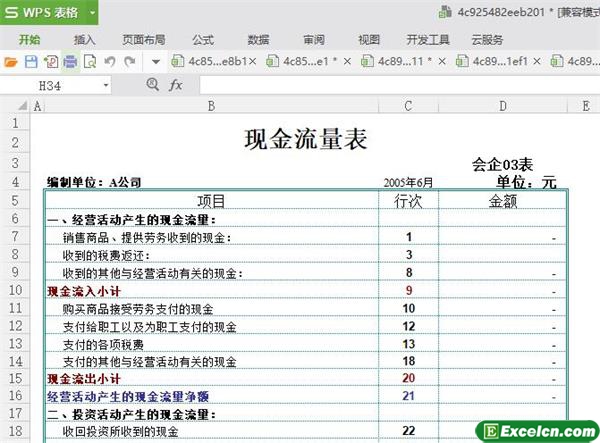
Task: Open the WPS 表格 application menu dropdown
Action: pyautogui.click(x=93, y=12)
